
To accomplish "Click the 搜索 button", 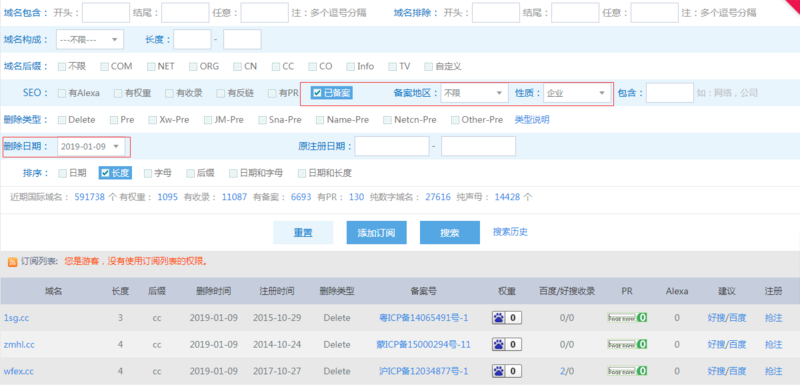I will (x=449, y=233).
